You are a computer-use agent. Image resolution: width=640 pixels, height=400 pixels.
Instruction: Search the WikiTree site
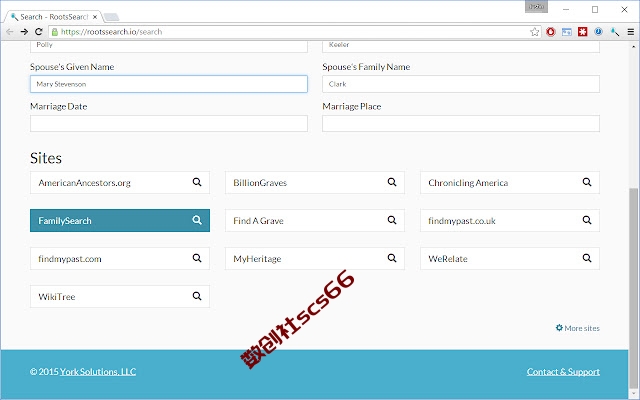point(120,296)
